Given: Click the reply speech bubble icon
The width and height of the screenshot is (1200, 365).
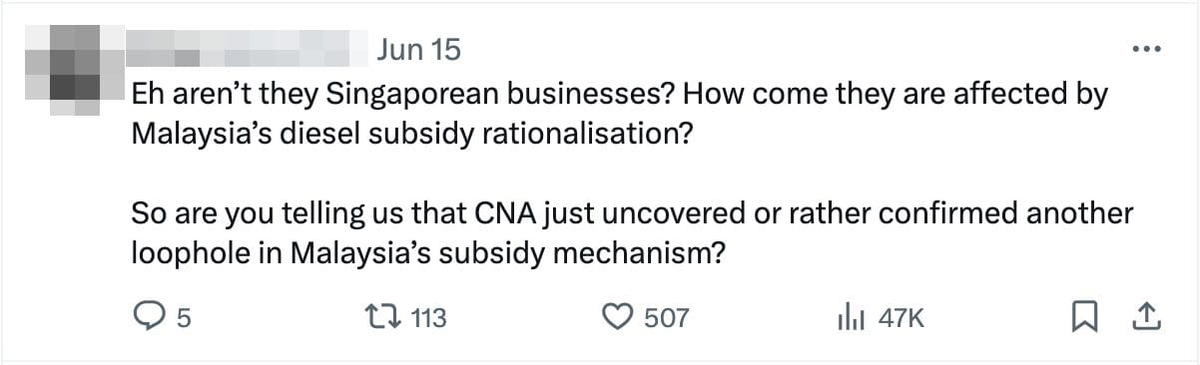Looking at the screenshot, I should tap(148, 318).
